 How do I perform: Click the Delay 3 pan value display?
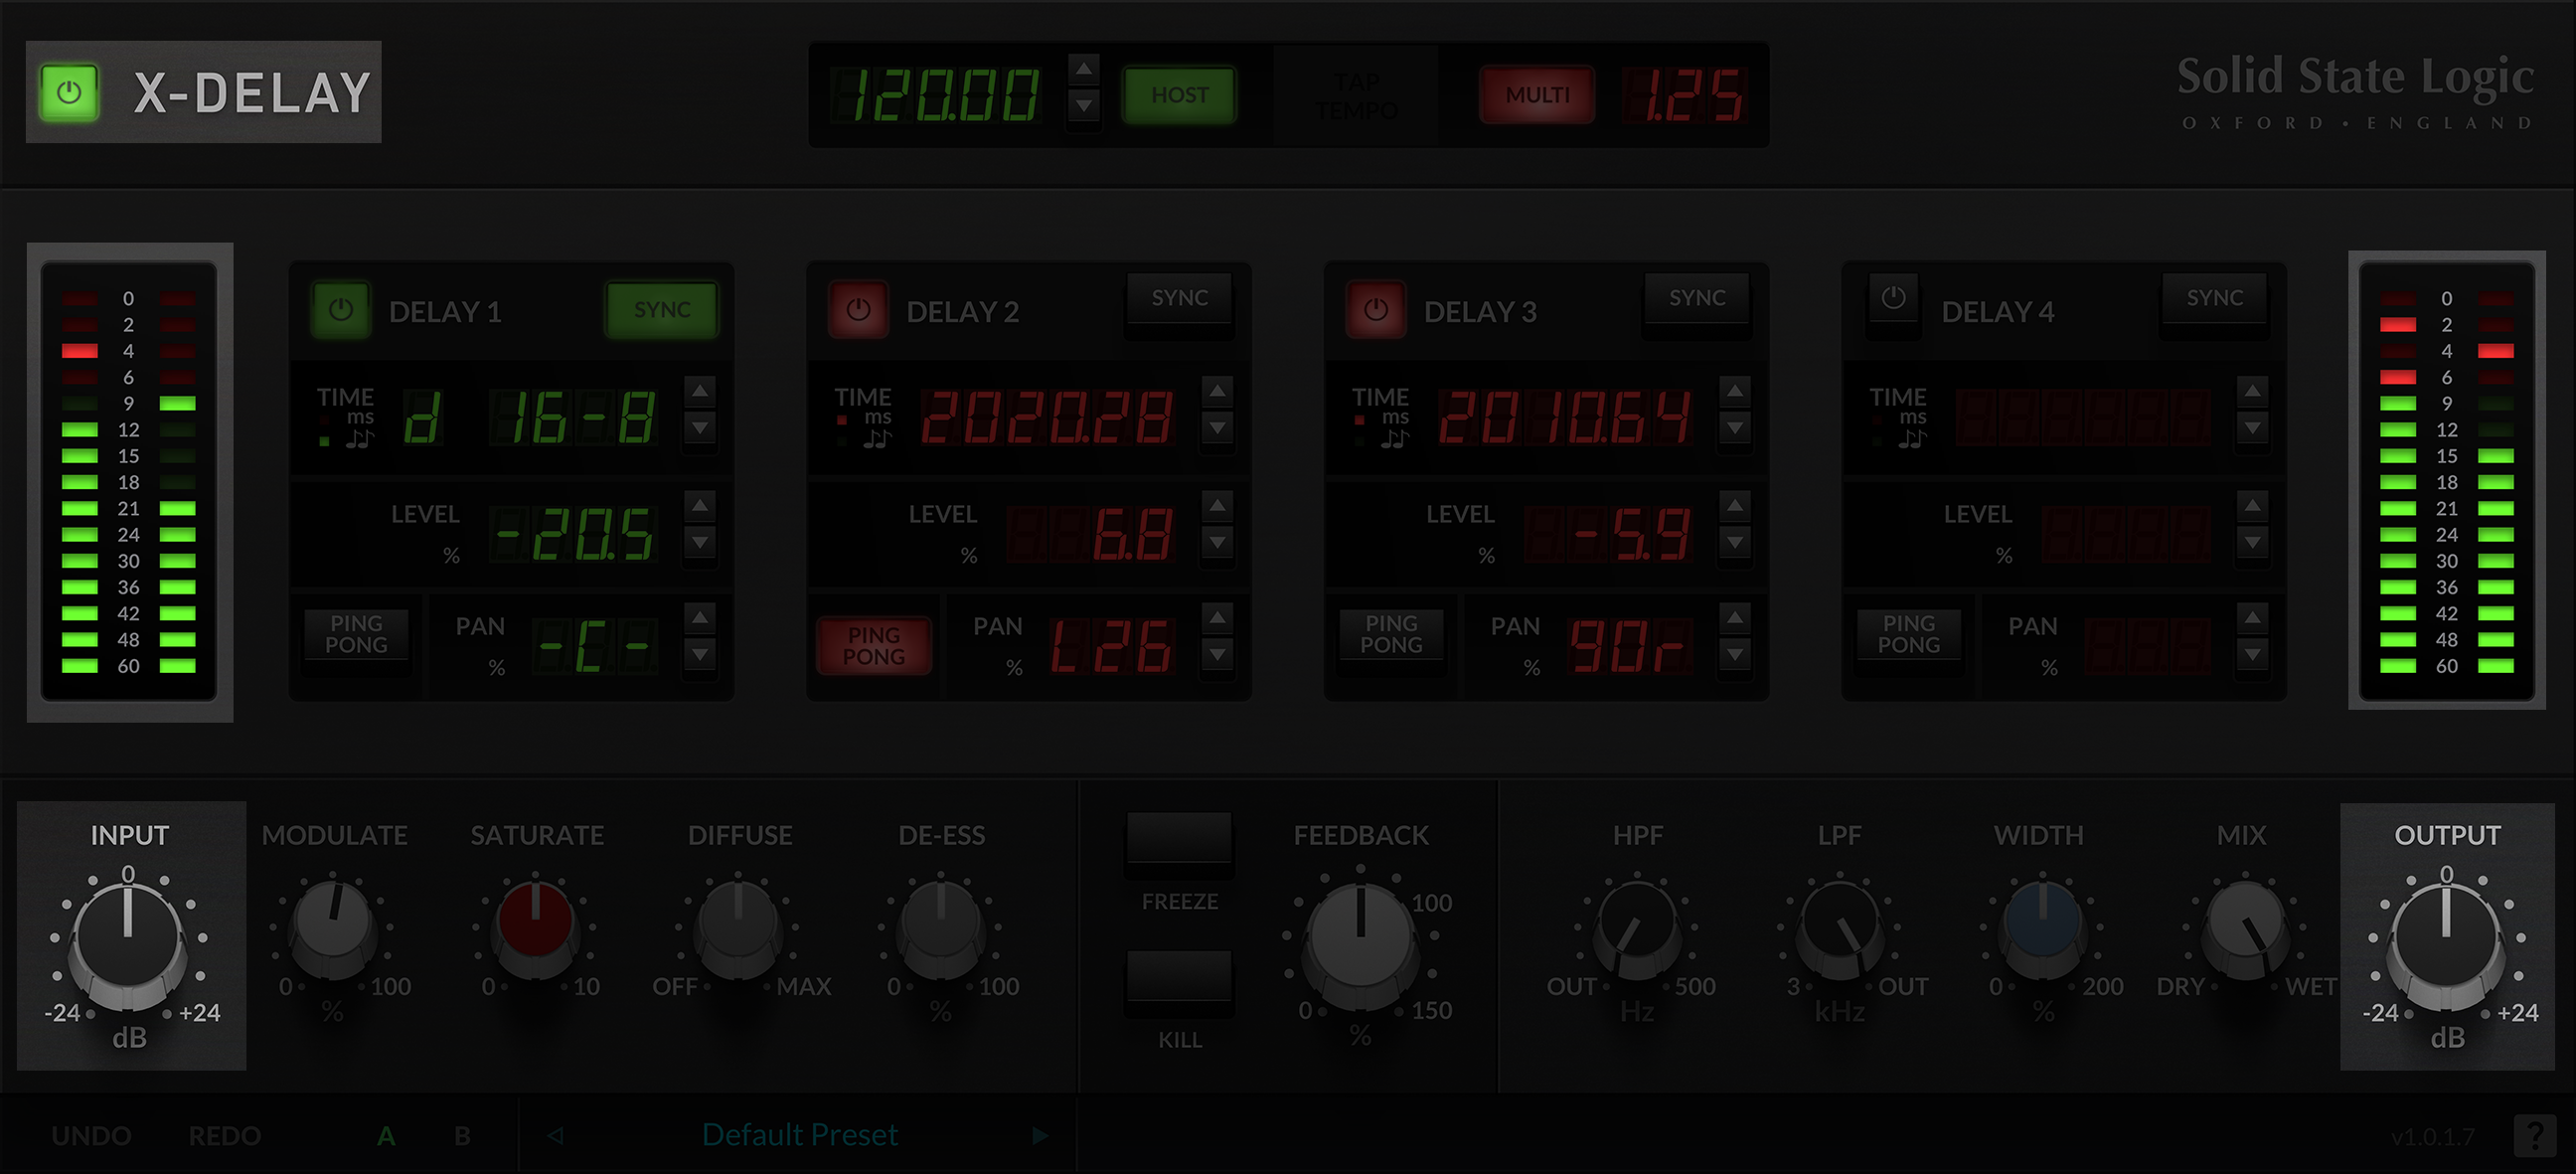pyautogui.click(x=1628, y=646)
